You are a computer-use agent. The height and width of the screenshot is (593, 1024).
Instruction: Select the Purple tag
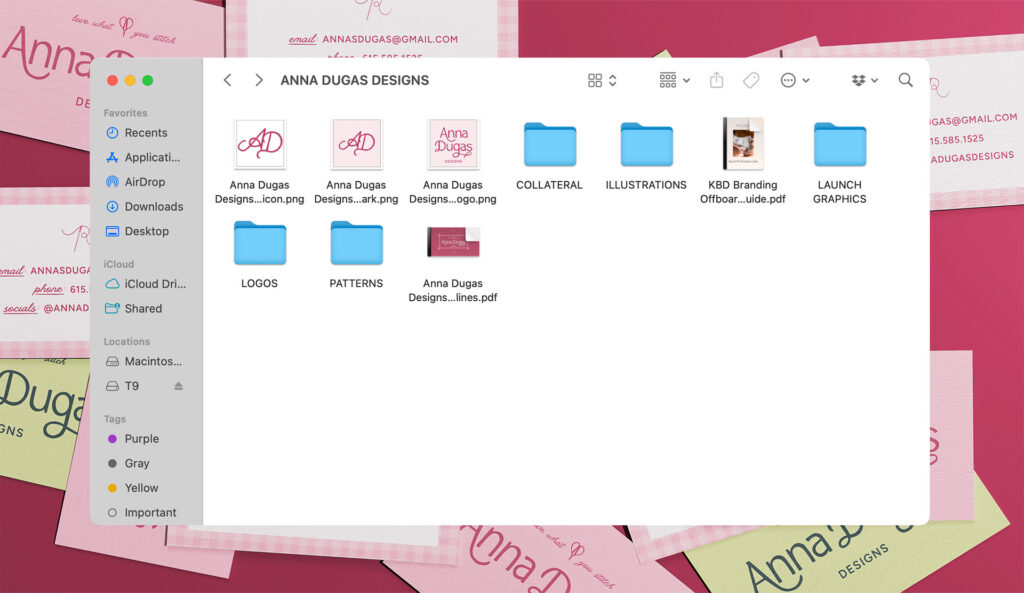click(118, 438)
